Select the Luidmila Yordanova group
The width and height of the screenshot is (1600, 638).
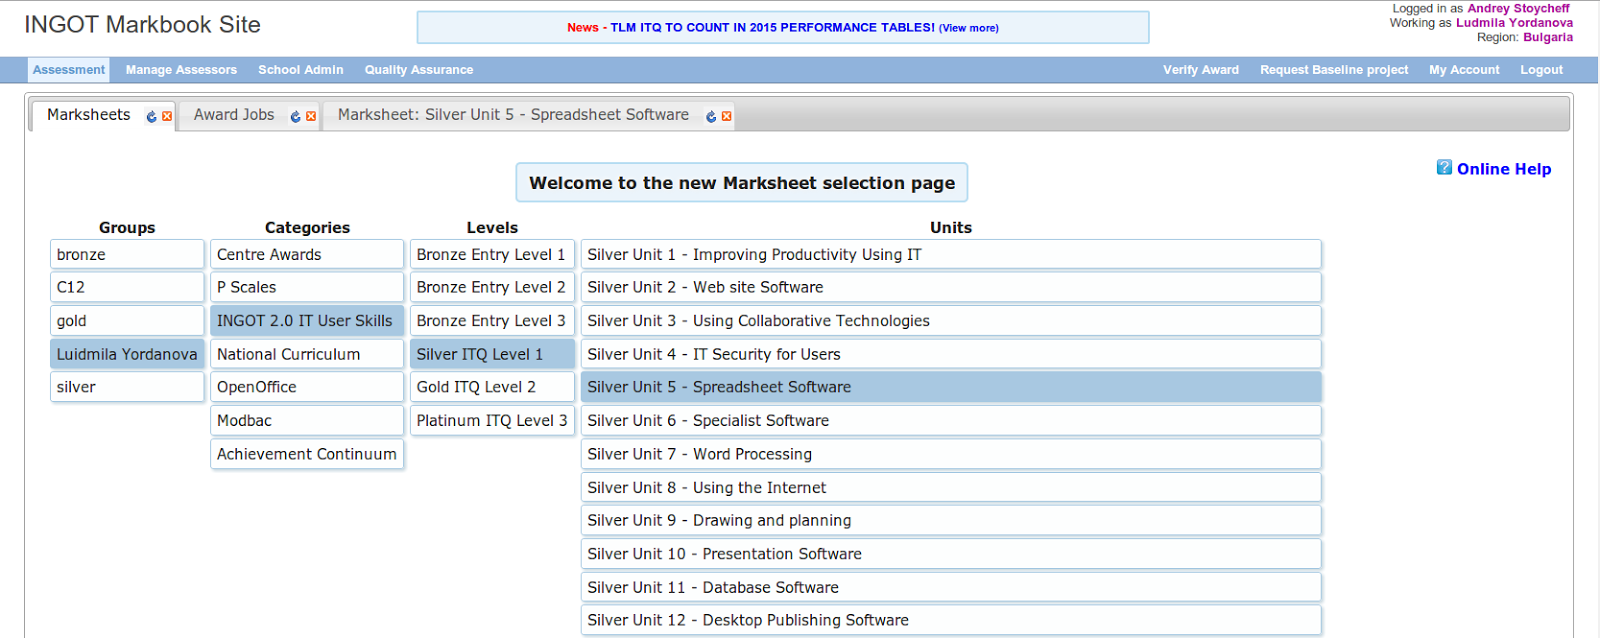pyautogui.click(x=127, y=354)
